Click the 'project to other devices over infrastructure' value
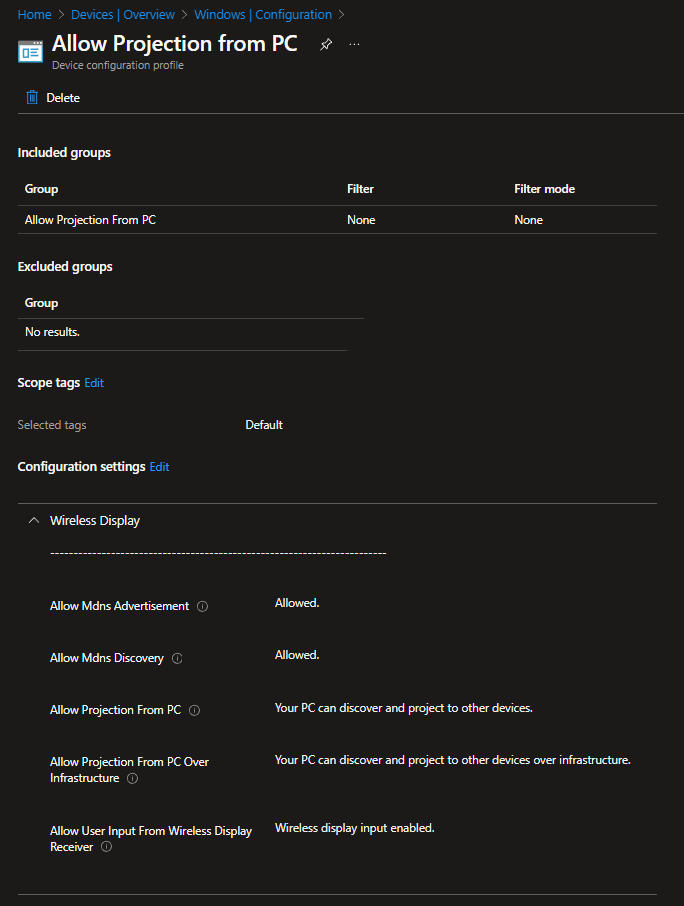Image resolution: width=684 pixels, height=906 pixels. coord(452,760)
